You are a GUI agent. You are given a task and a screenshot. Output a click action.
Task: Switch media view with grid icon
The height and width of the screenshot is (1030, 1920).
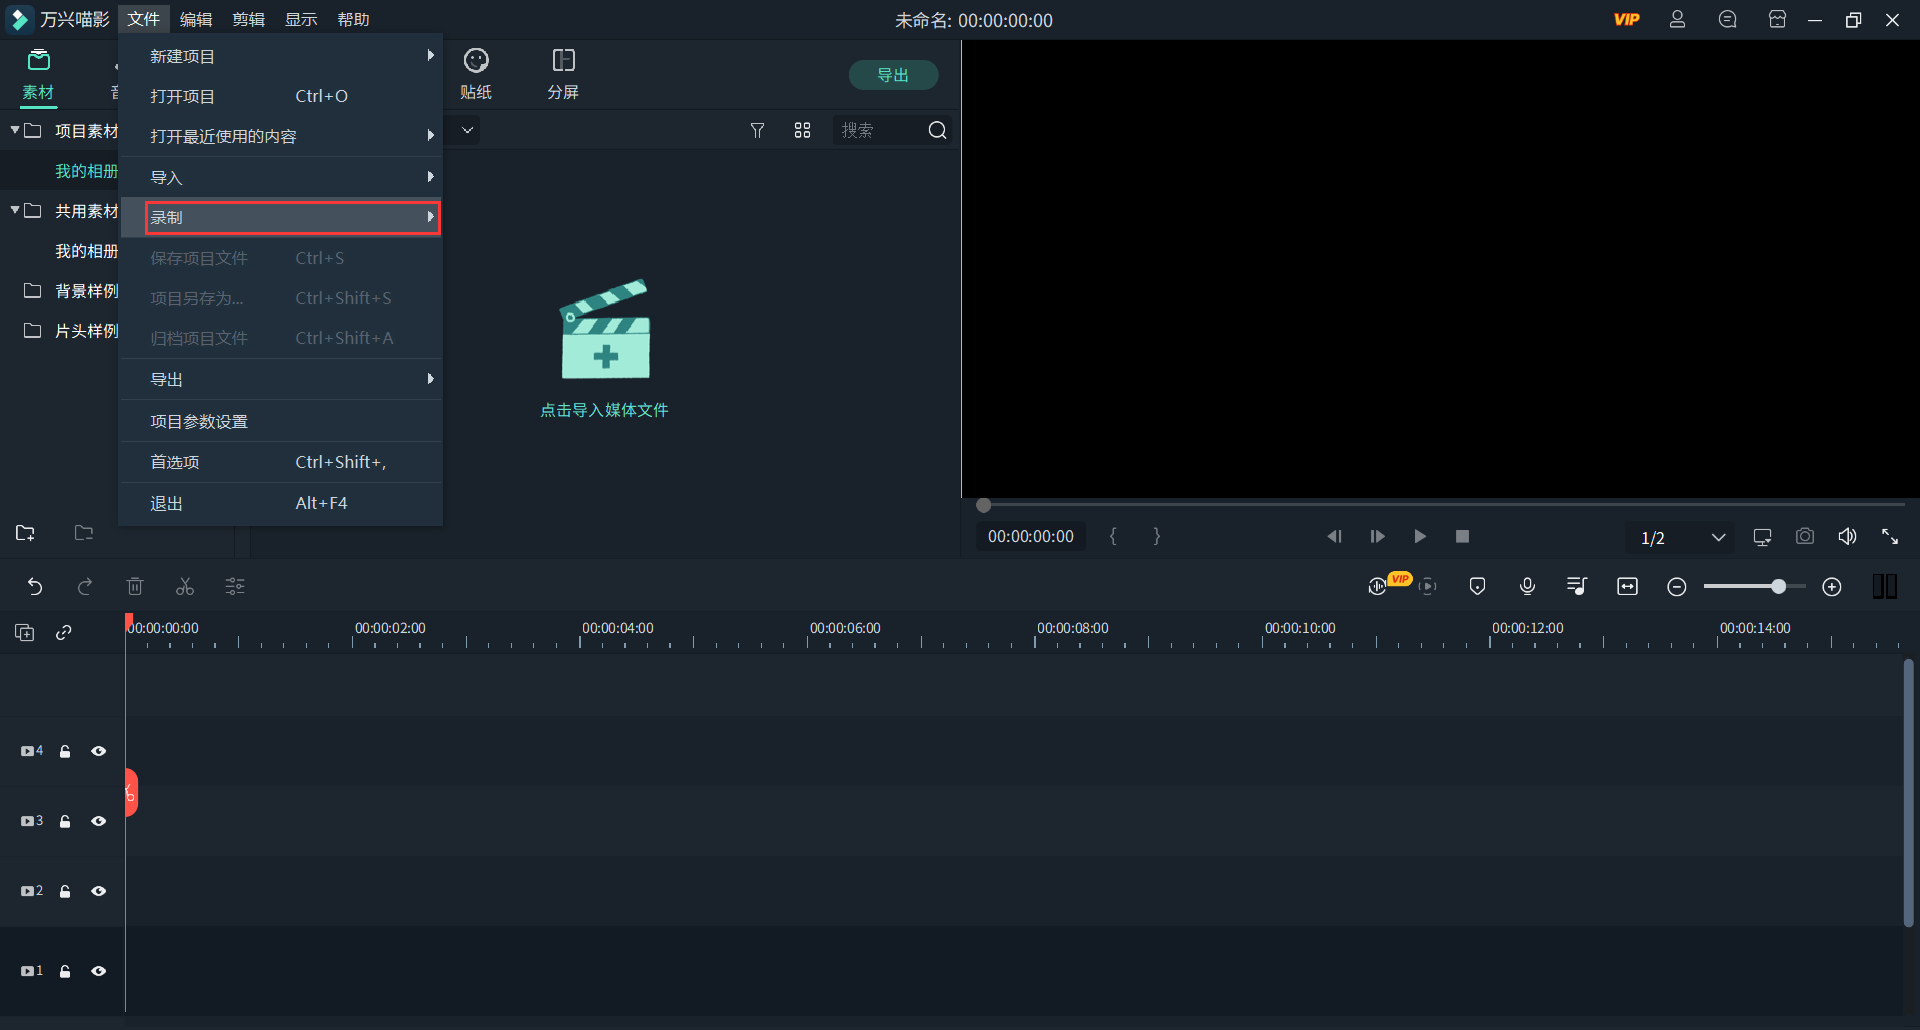pos(802,131)
